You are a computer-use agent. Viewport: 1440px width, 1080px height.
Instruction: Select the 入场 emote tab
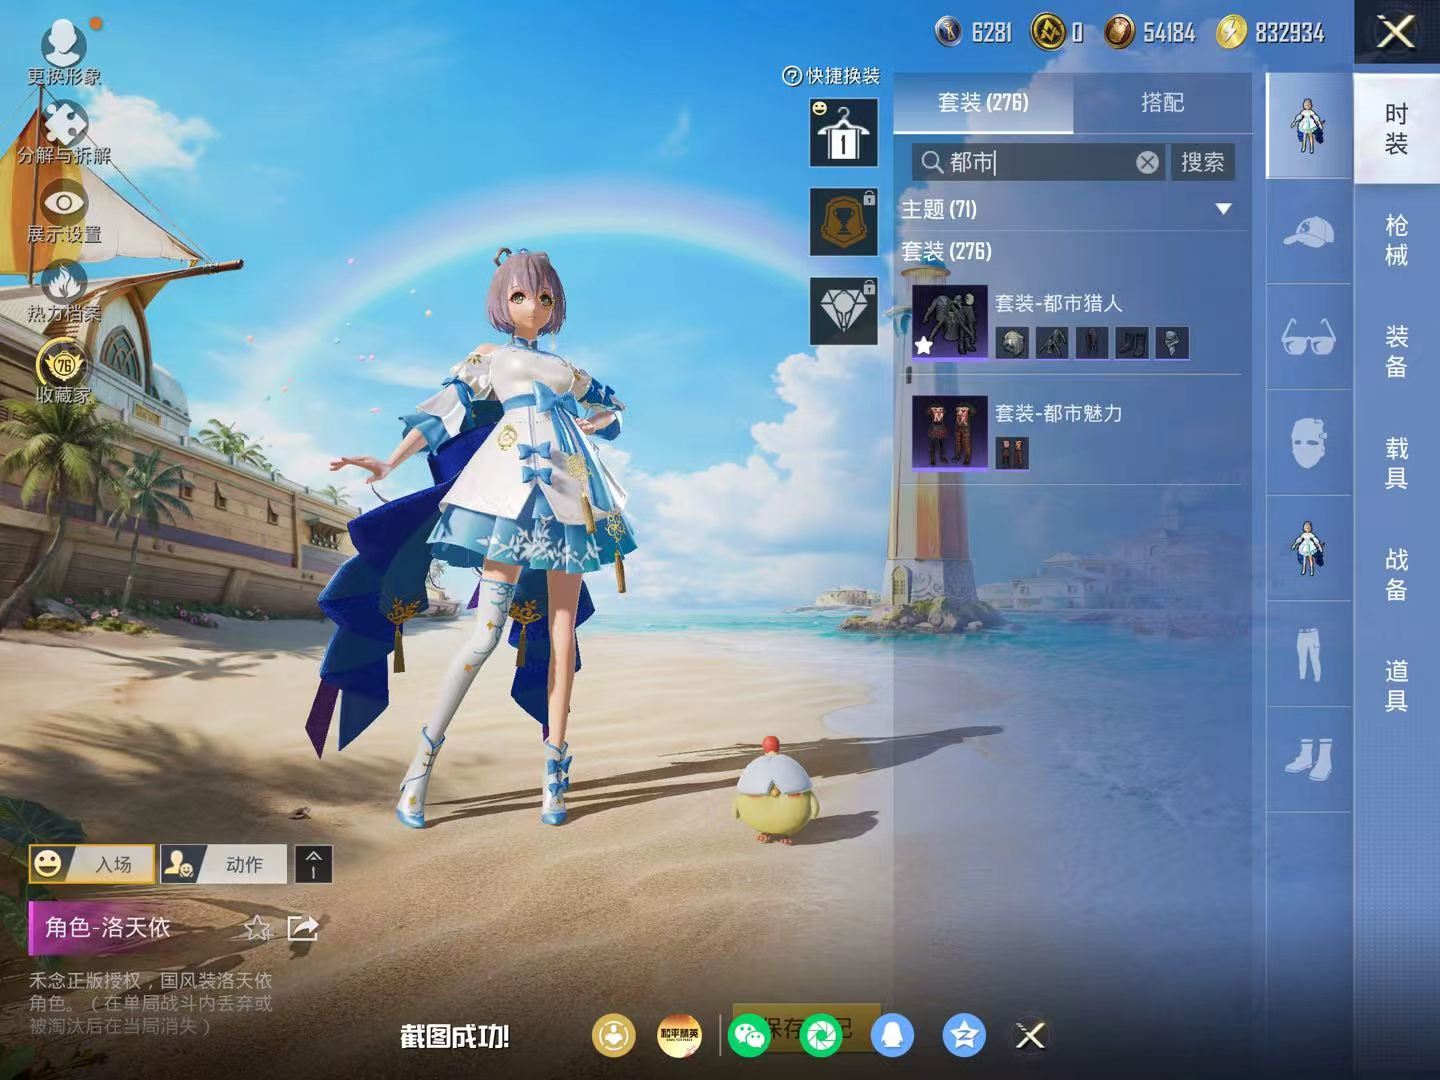pos(92,864)
